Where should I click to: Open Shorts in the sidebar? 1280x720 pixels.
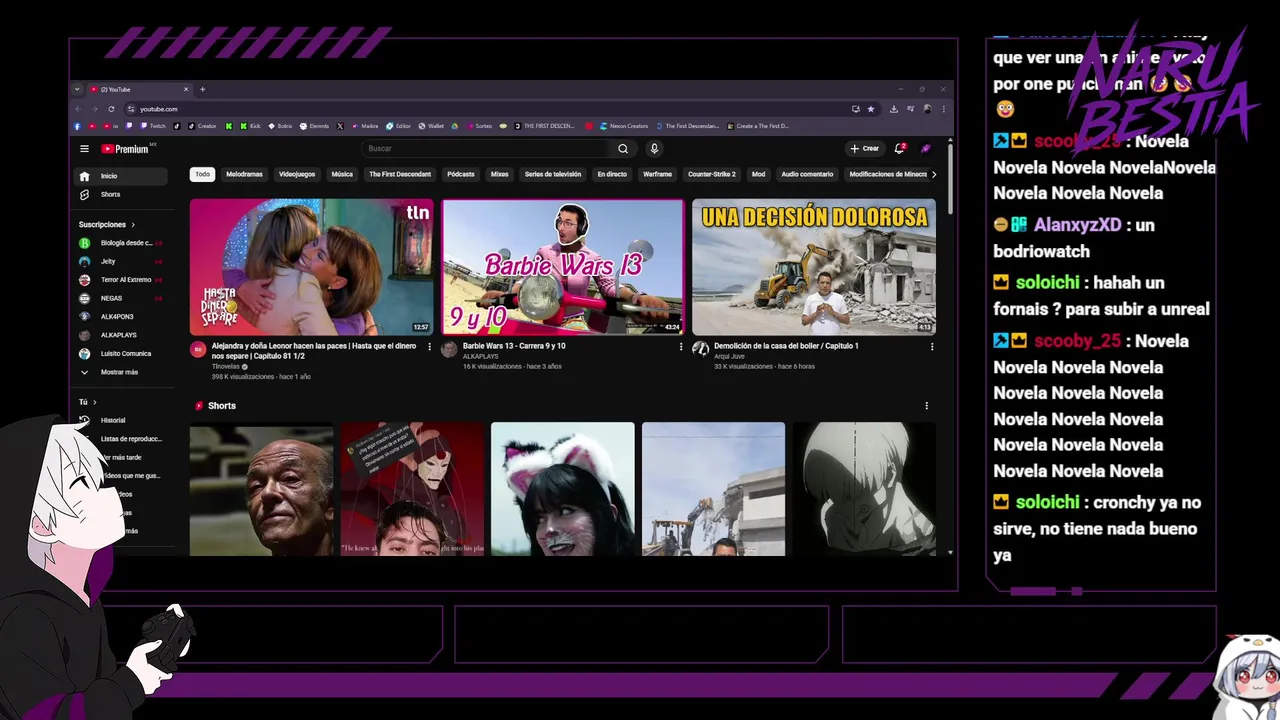click(x=121, y=194)
